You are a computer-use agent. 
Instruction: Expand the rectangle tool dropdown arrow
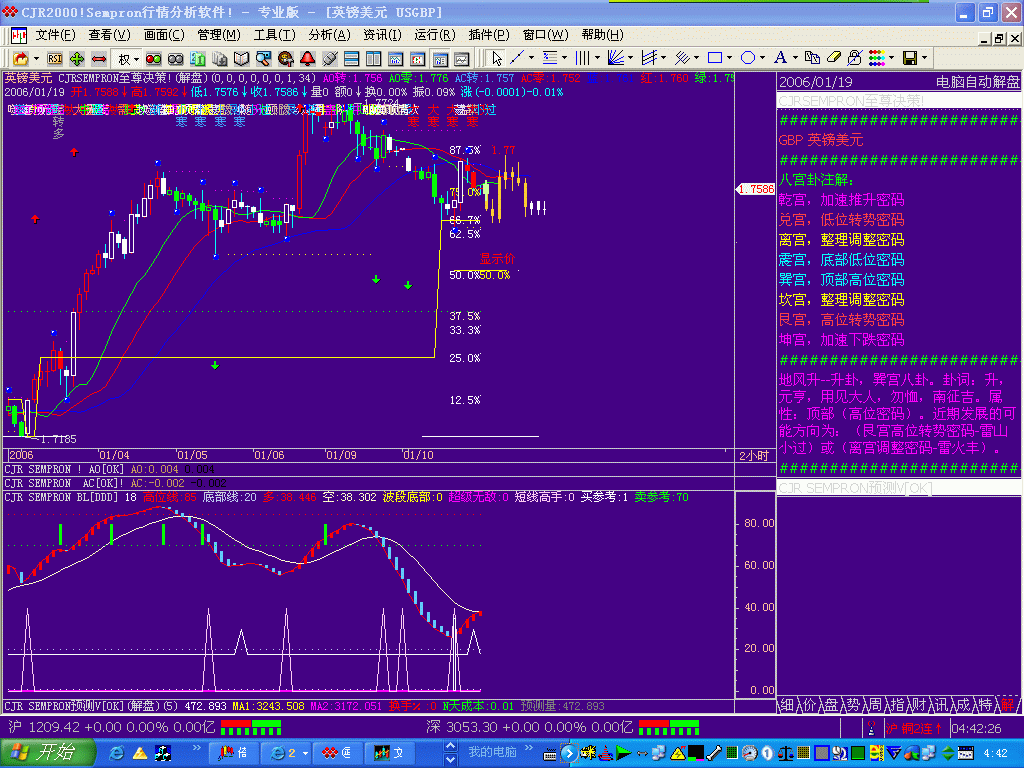[730, 58]
